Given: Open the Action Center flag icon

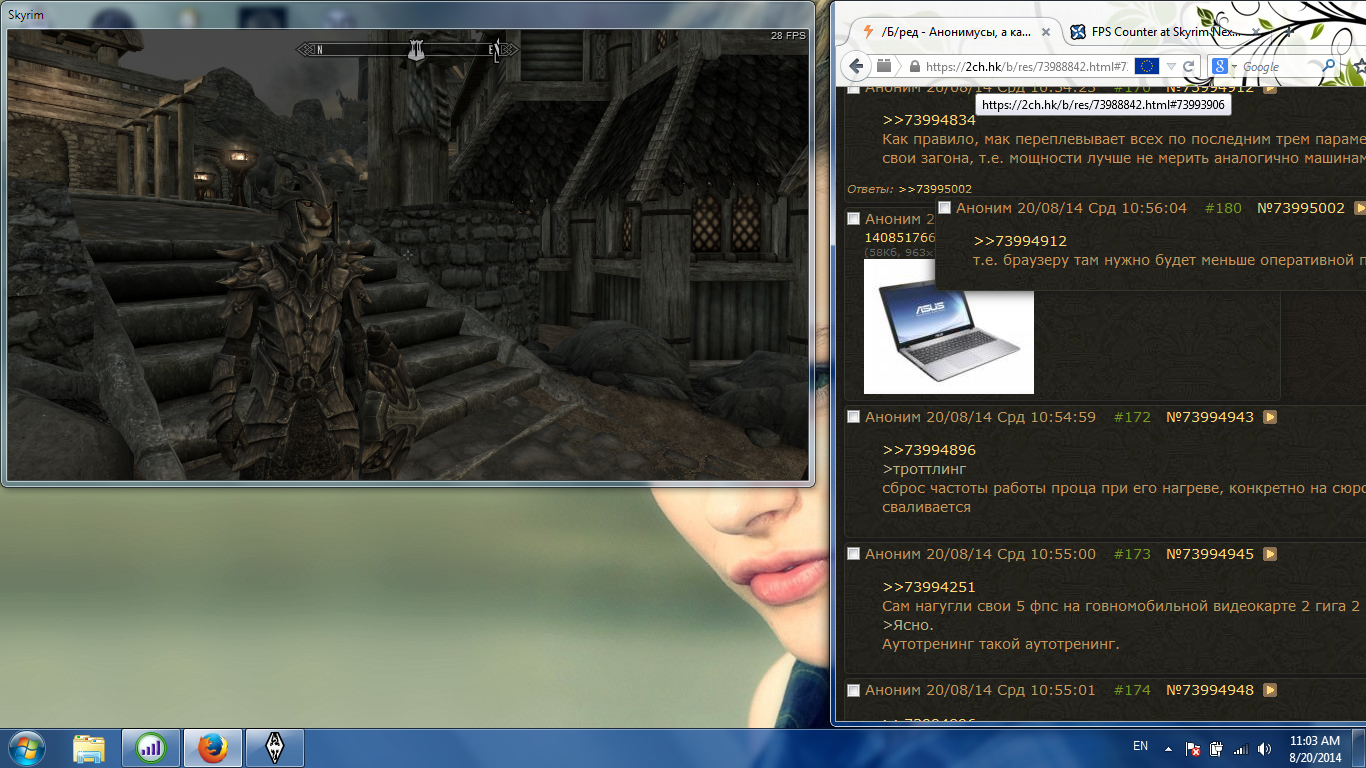Looking at the screenshot, I should click(1192, 748).
